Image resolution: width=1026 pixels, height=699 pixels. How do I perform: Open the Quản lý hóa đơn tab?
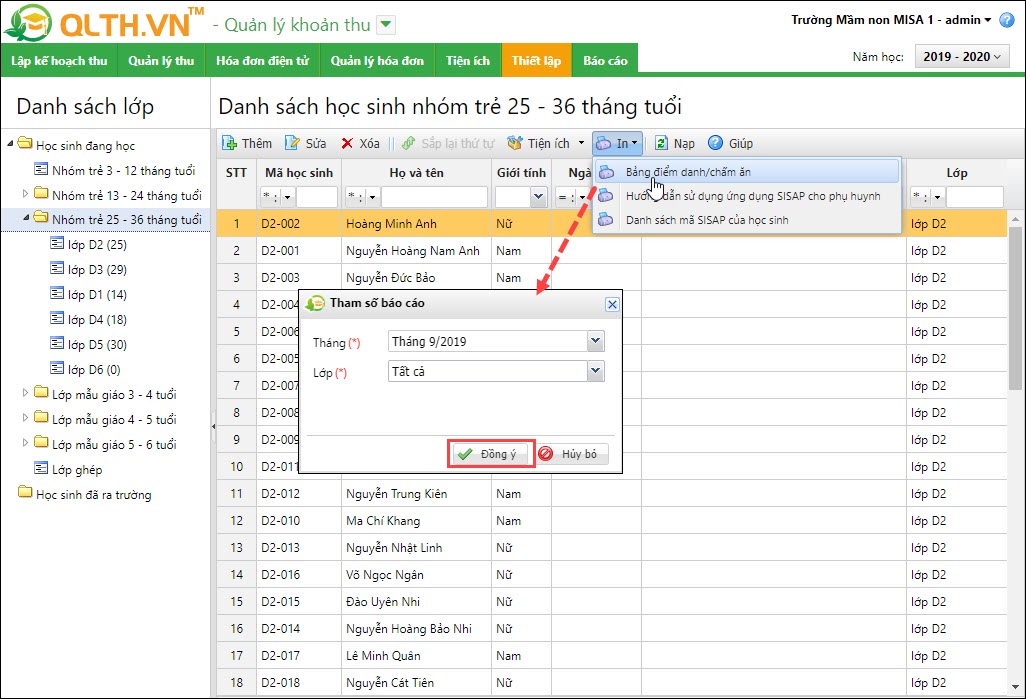pos(377,61)
